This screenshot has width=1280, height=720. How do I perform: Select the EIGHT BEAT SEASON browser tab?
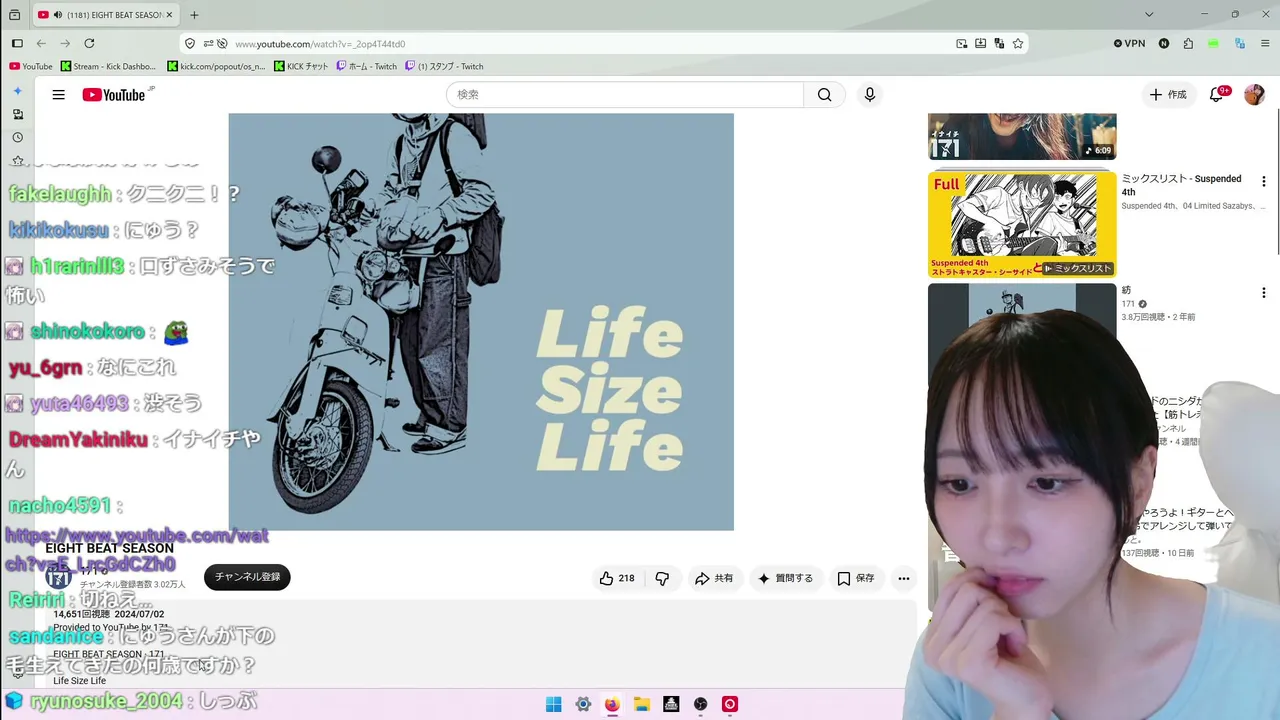105,15
